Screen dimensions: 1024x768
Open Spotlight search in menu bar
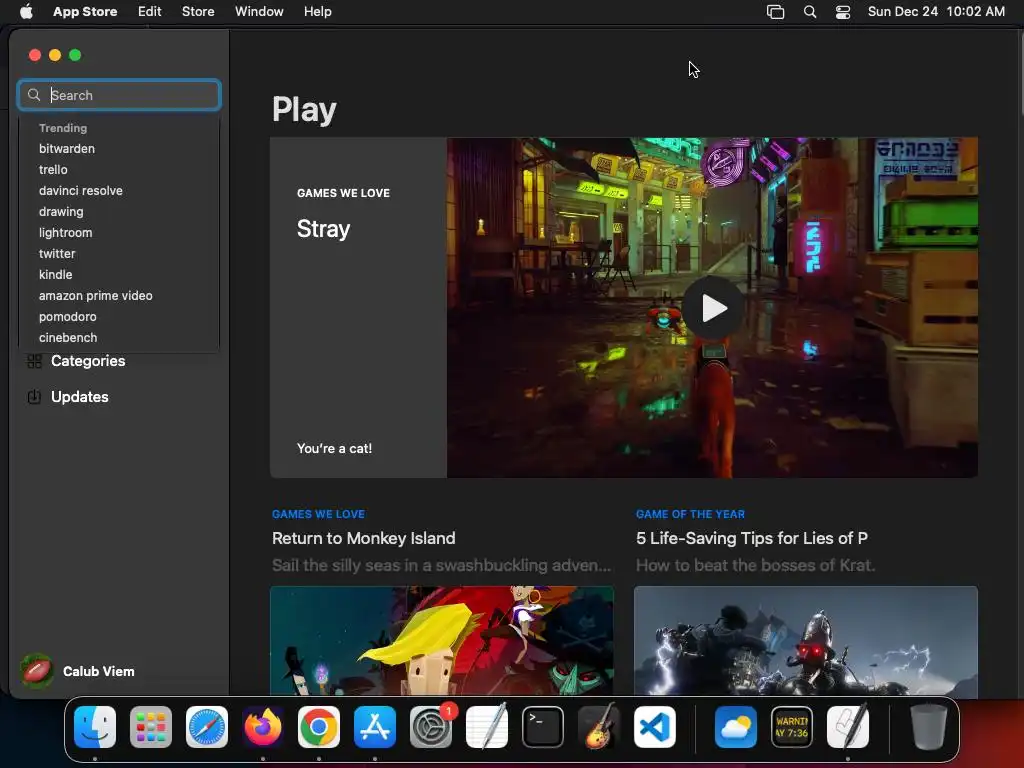(810, 12)
